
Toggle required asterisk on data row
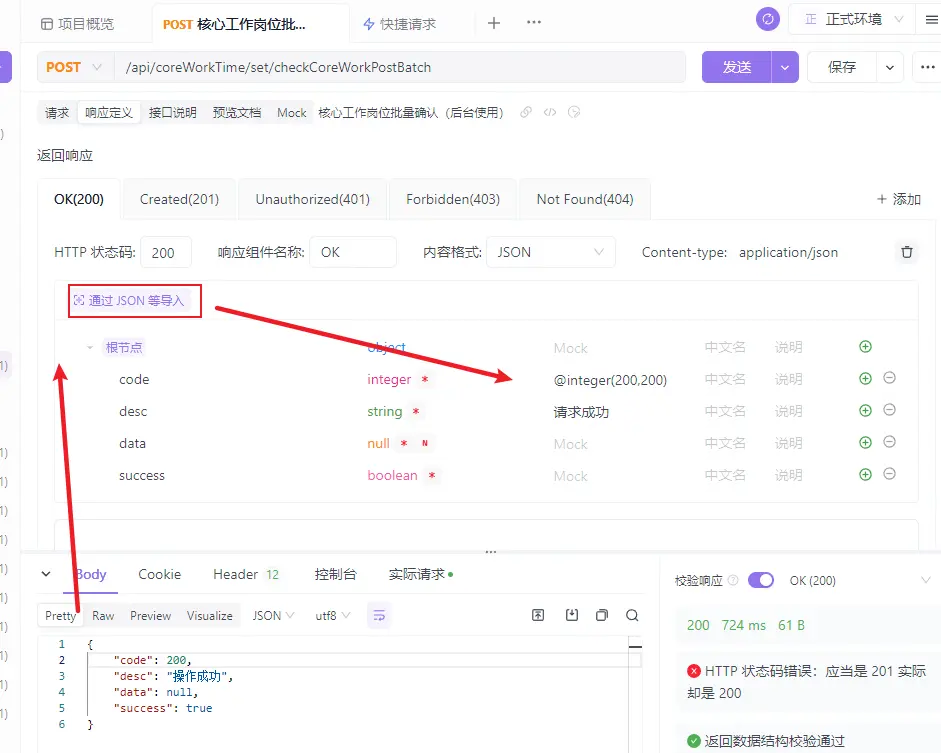tap(404, 443)
